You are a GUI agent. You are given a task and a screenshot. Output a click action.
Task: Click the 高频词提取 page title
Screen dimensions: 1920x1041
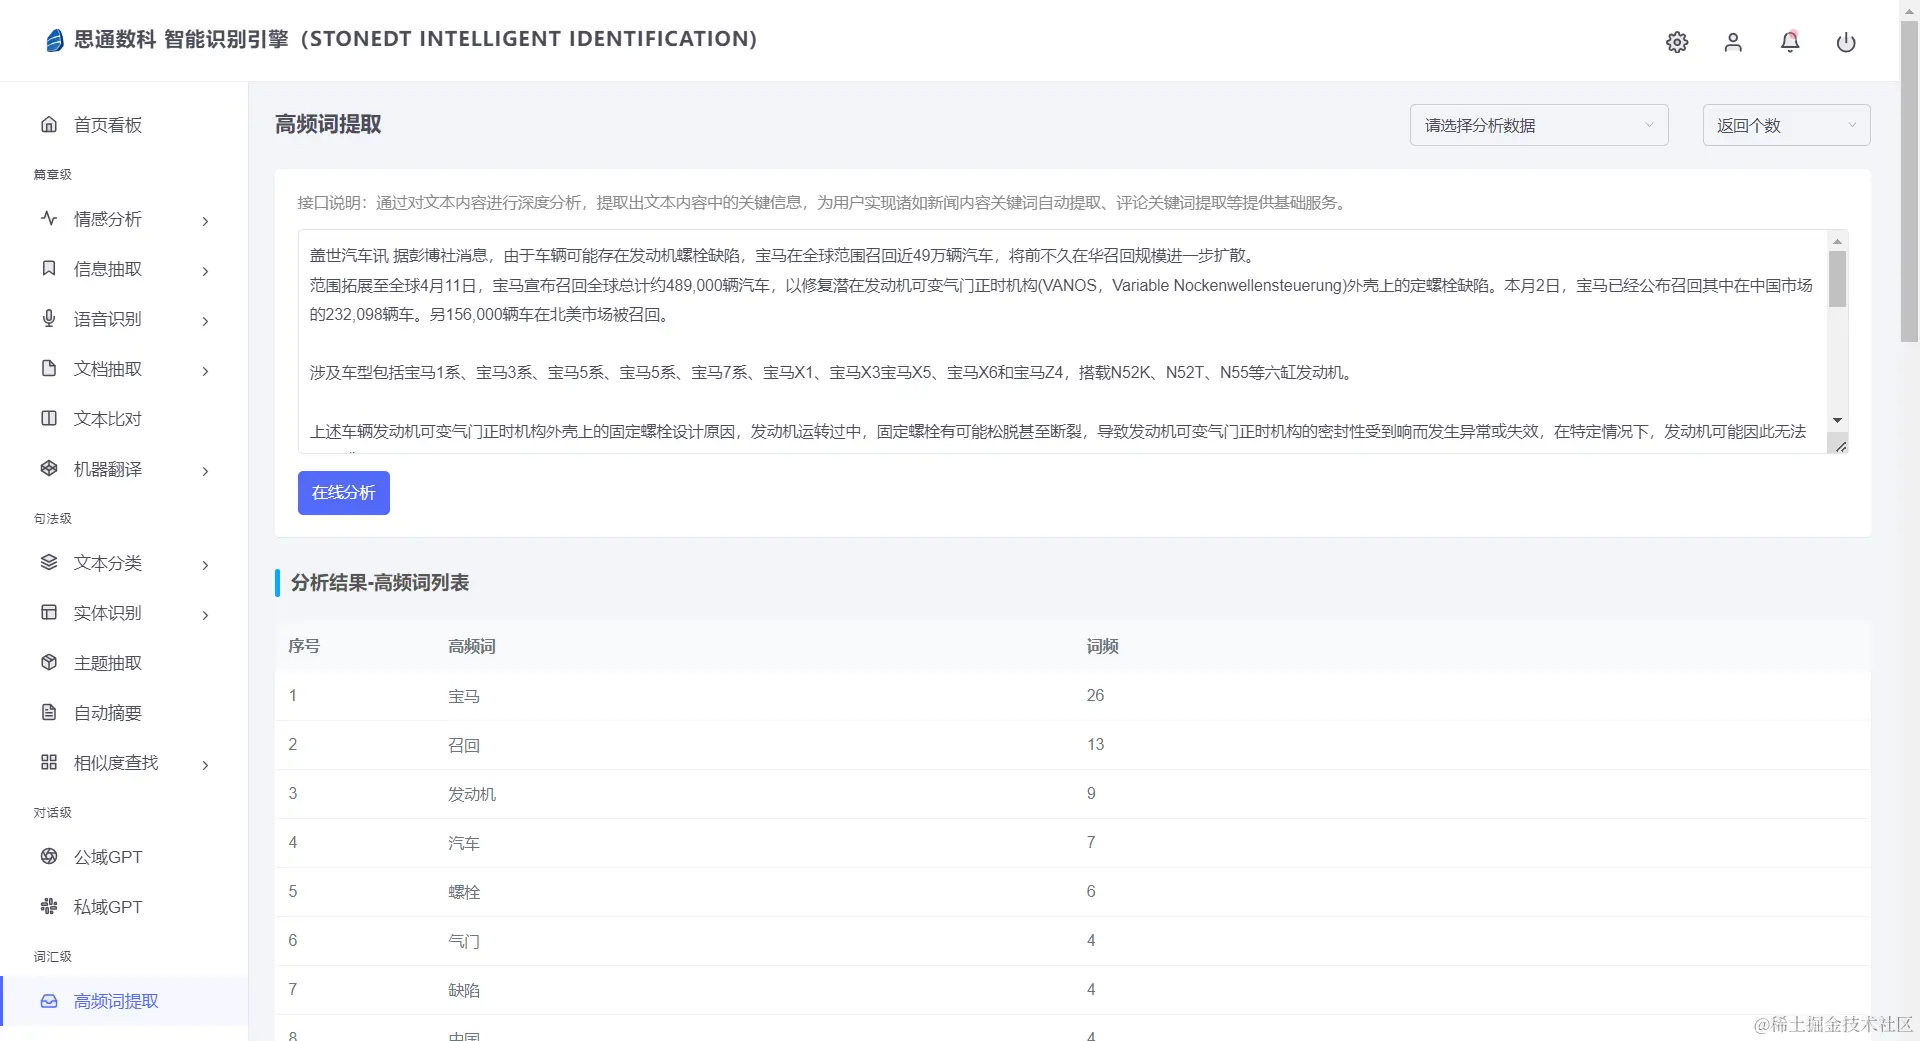click(x=328, y=124)
